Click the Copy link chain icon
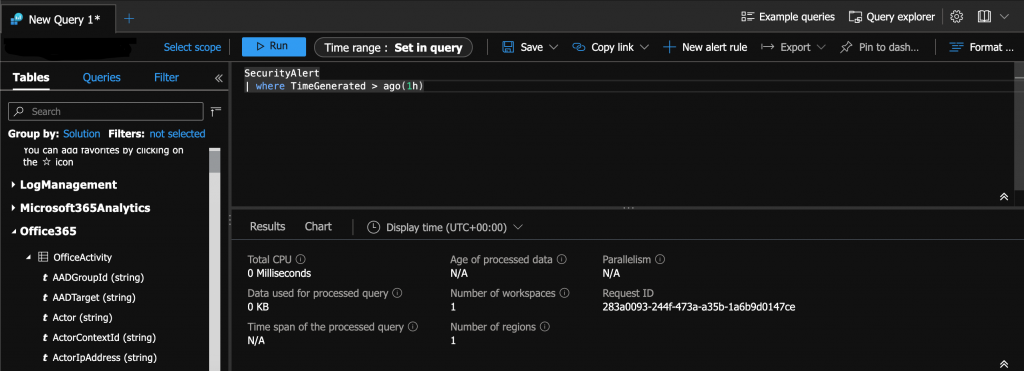1024x371 pixels. pos(579,47)
